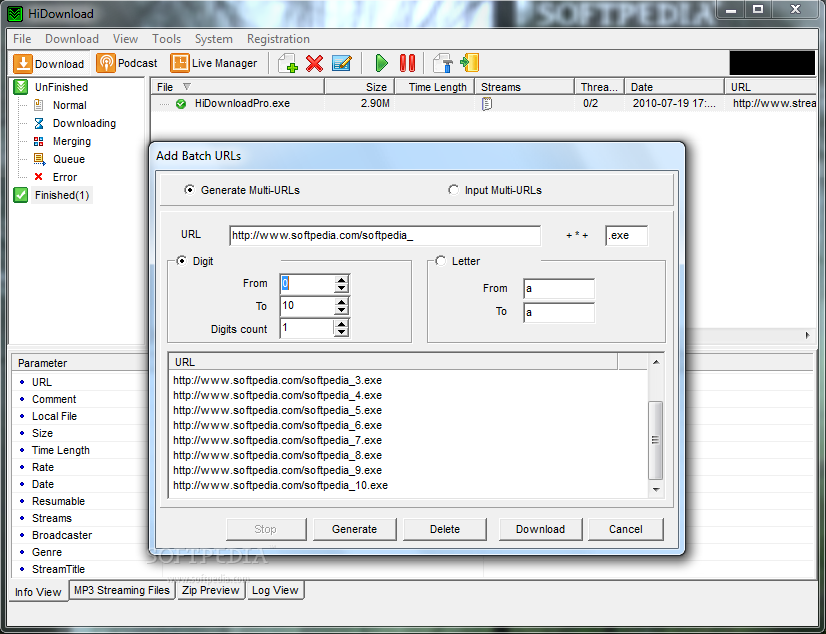Select Downloading in the tree
The image size is (826, 634).
[84, 123]
